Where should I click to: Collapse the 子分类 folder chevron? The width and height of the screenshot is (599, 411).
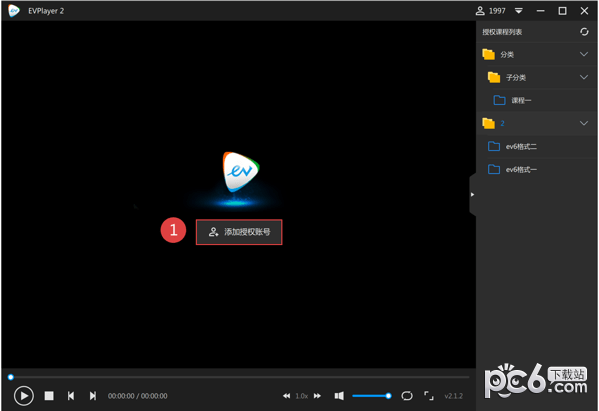click(x=584, y=77)
